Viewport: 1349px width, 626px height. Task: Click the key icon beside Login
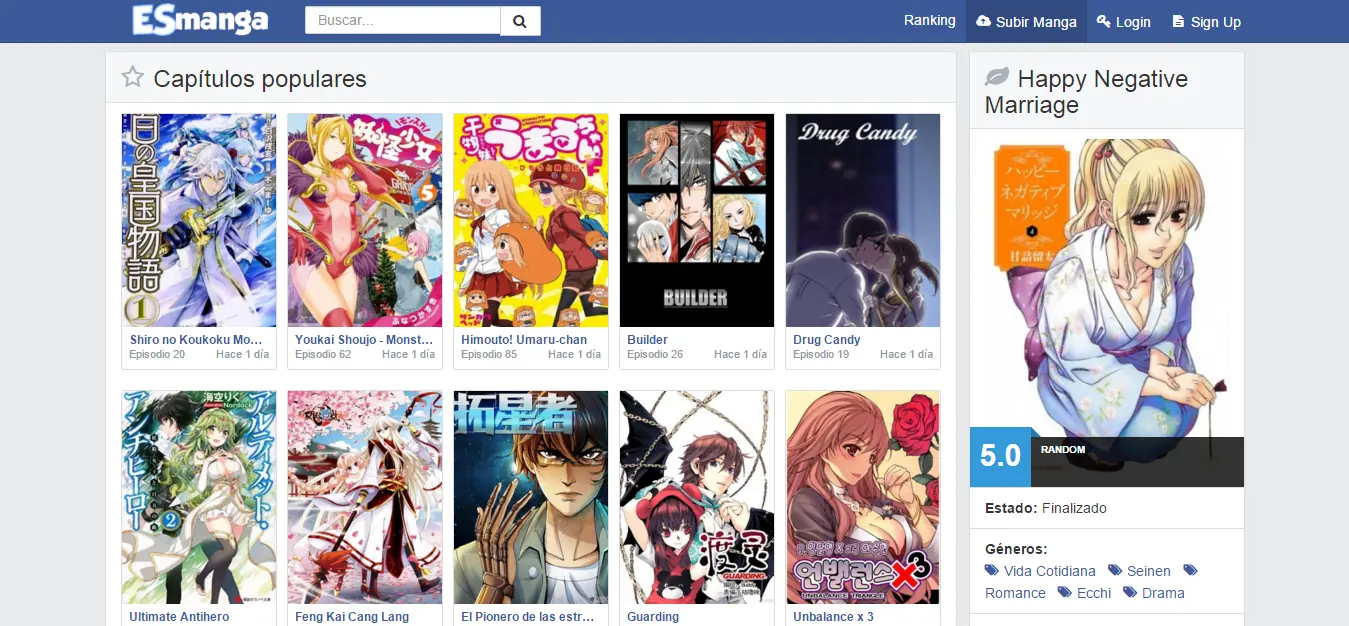tap(1104, 21)
